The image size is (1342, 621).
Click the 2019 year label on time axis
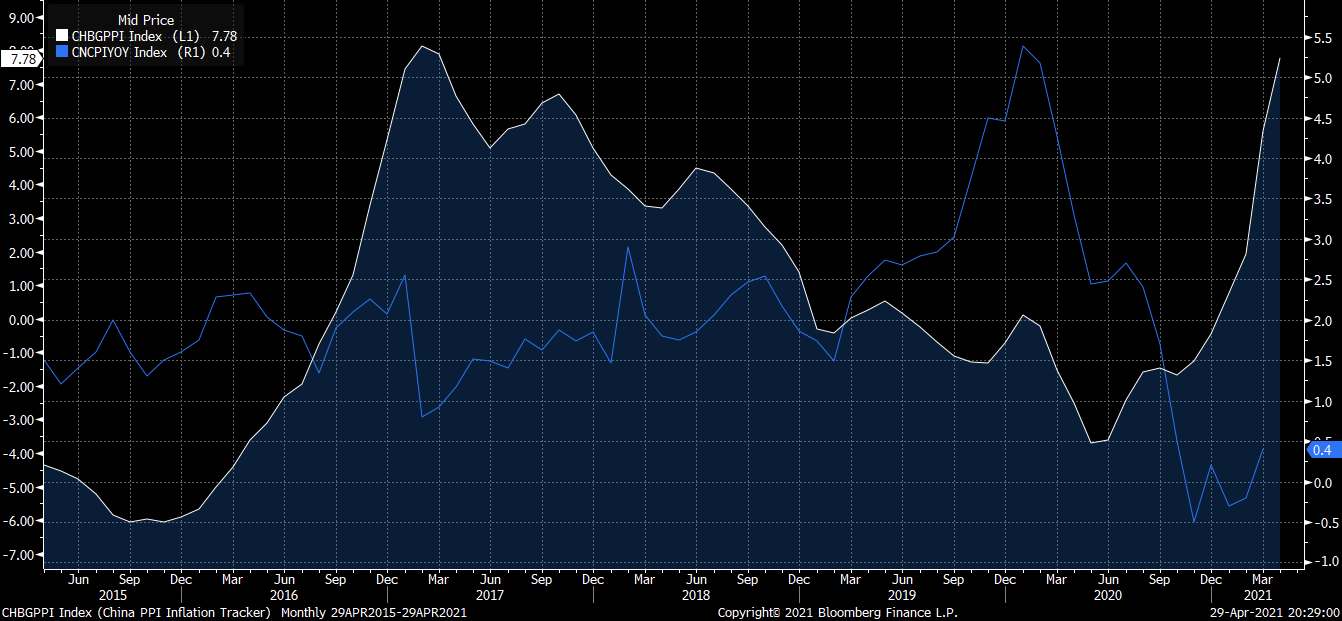(x=901, y=595)
